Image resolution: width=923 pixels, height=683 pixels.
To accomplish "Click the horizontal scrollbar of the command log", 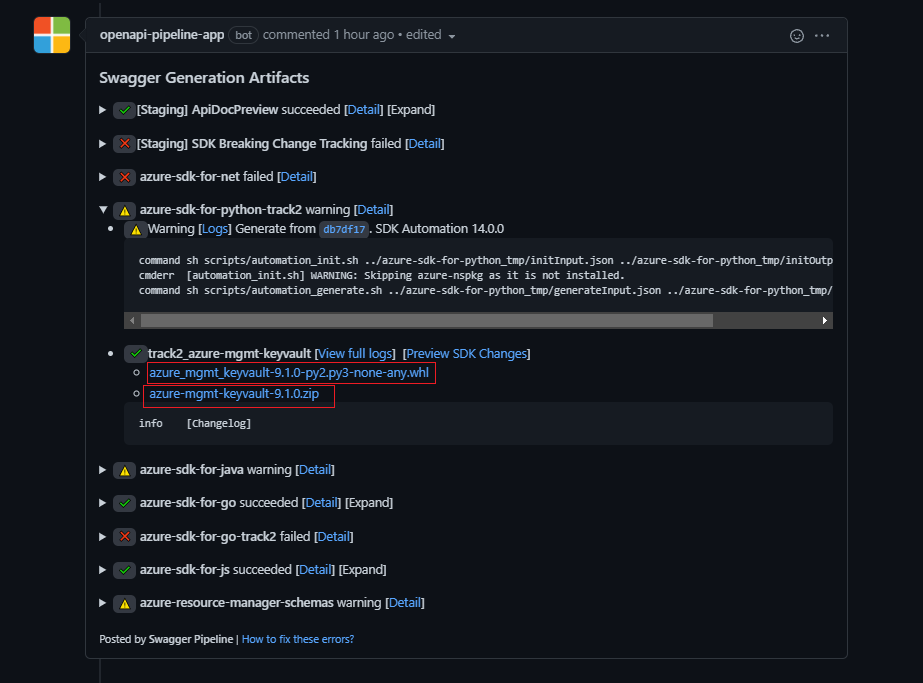I will coord(427,321).
